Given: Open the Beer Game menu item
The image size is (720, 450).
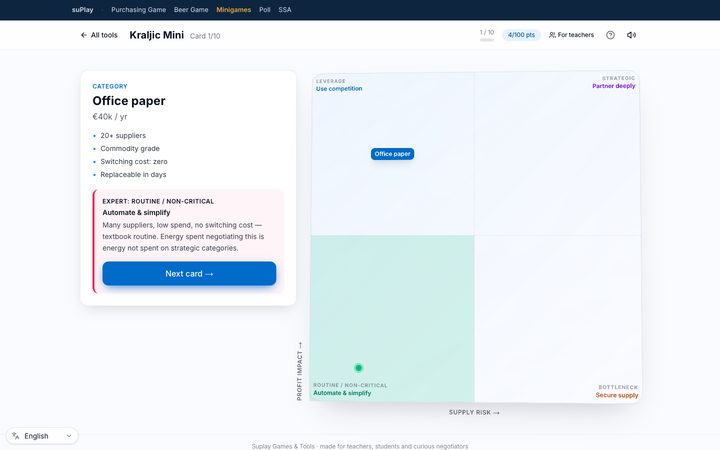Looking at the screenshot, I should [x=191, y=10].
